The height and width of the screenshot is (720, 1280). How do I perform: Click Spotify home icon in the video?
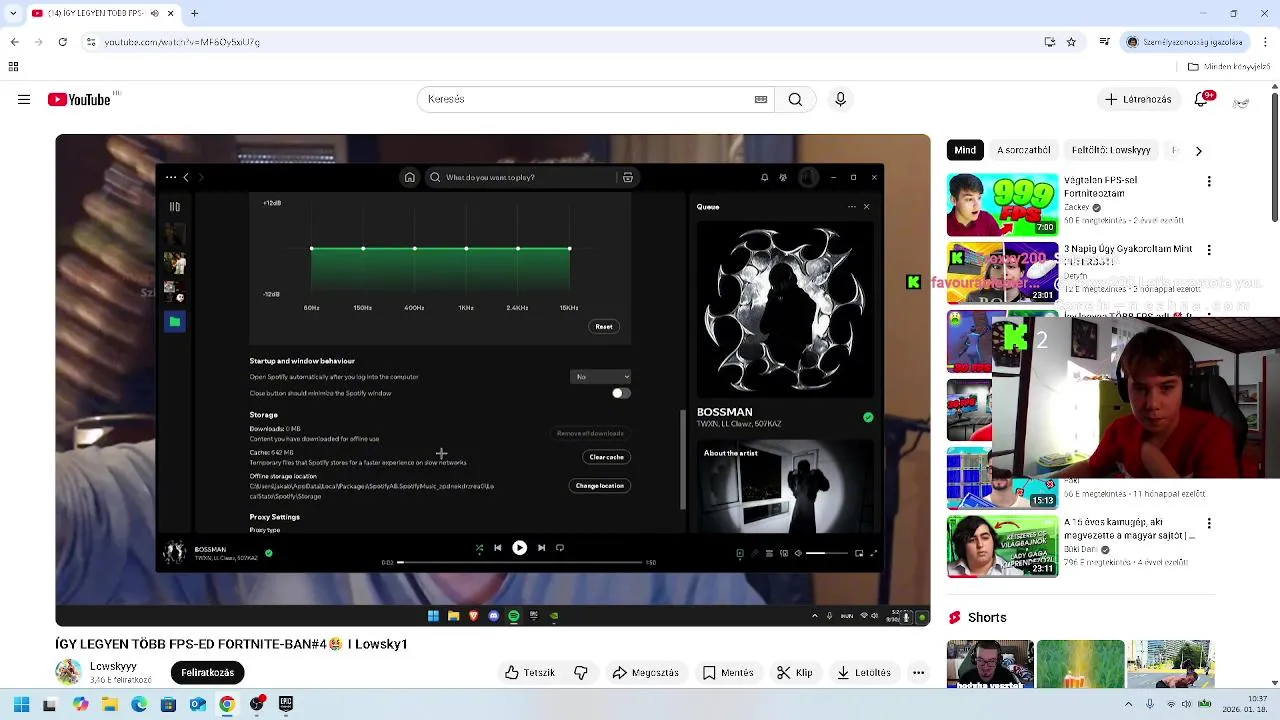[x=409, y=177]
